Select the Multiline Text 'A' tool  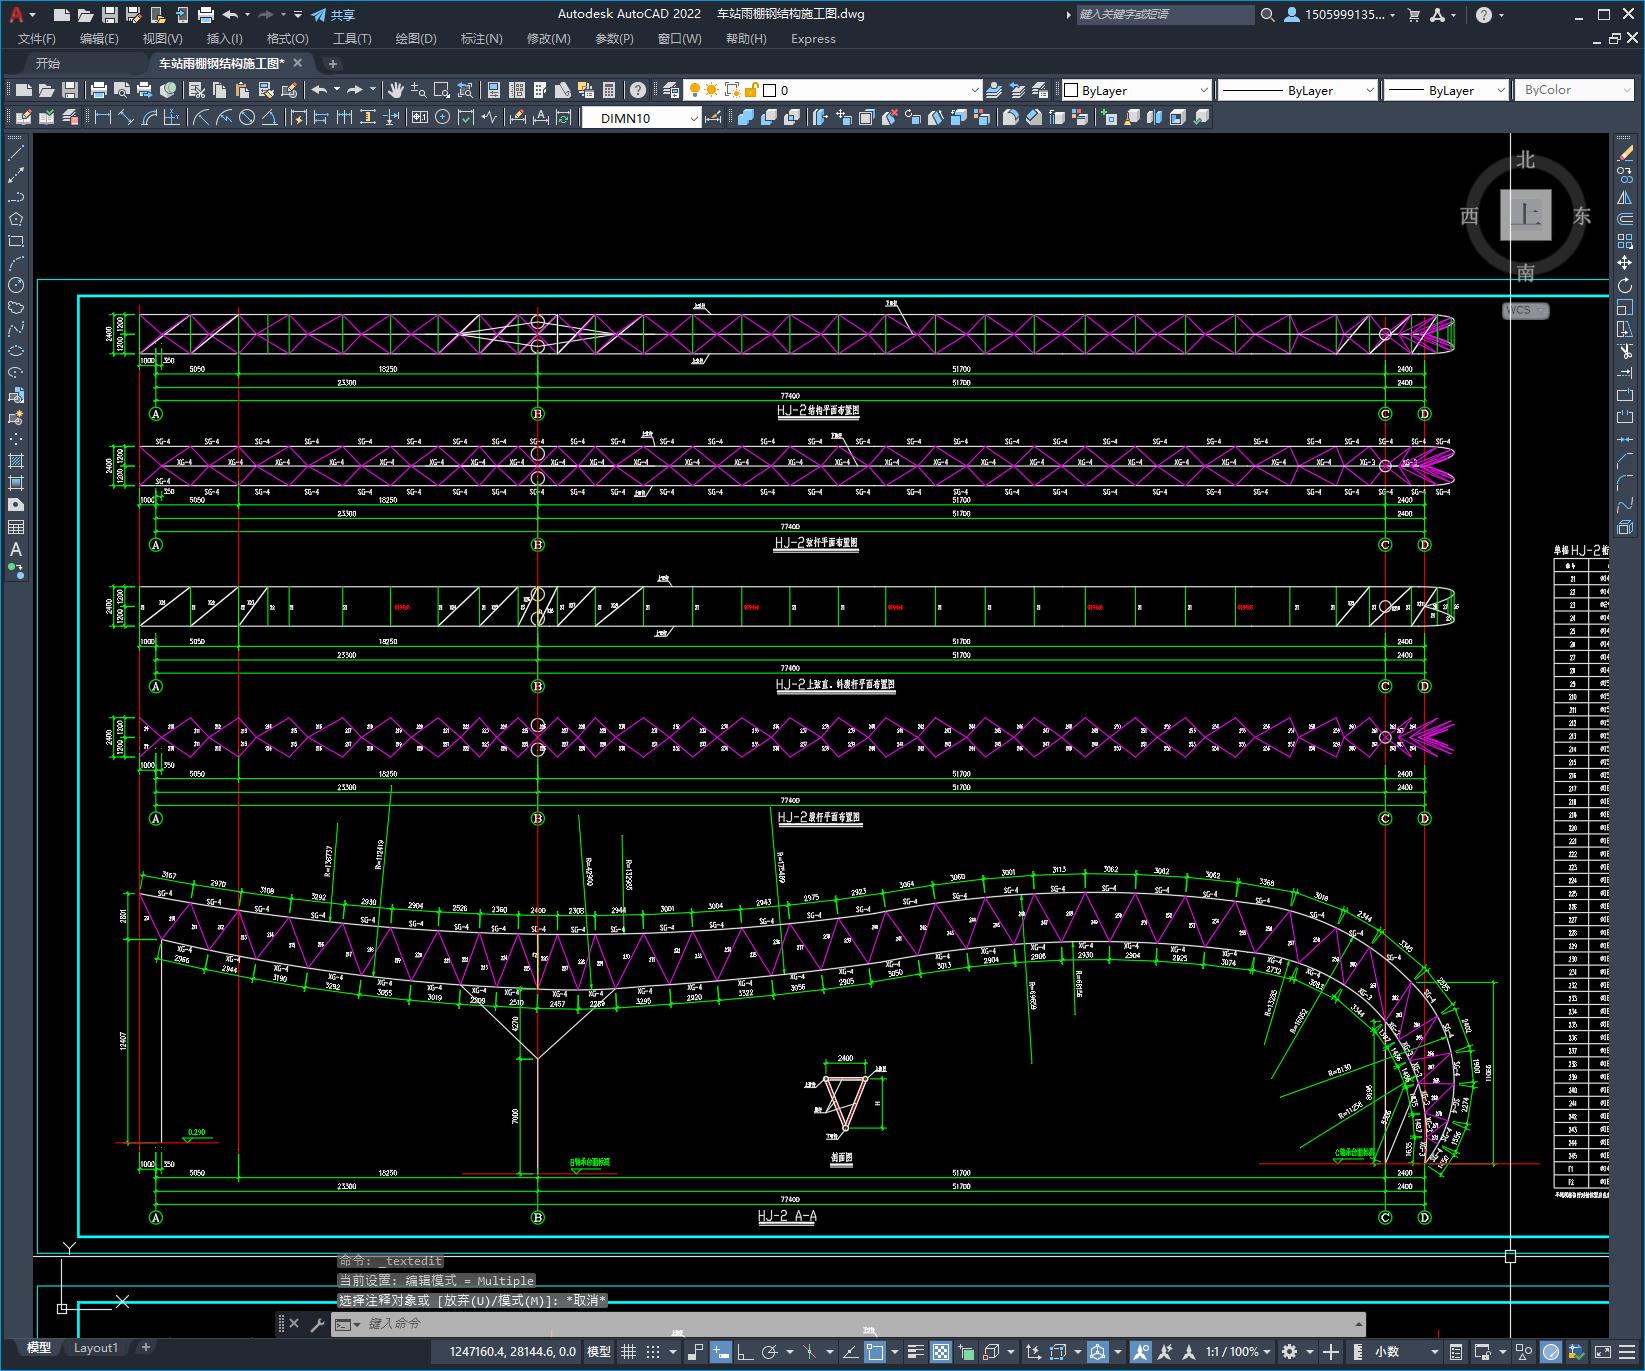pos(16,549)
